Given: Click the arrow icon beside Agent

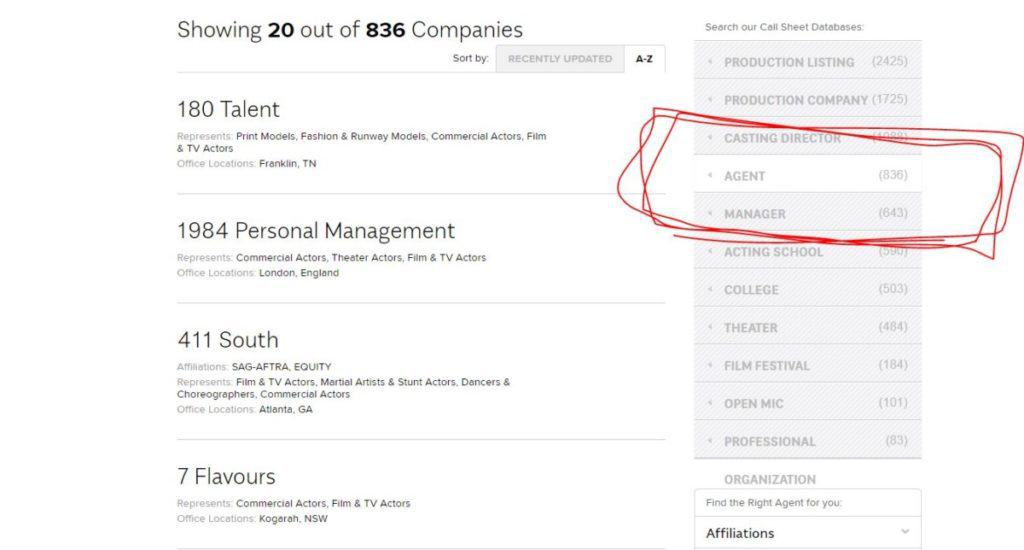Looking at the screenshot, I should pos(710,176).
